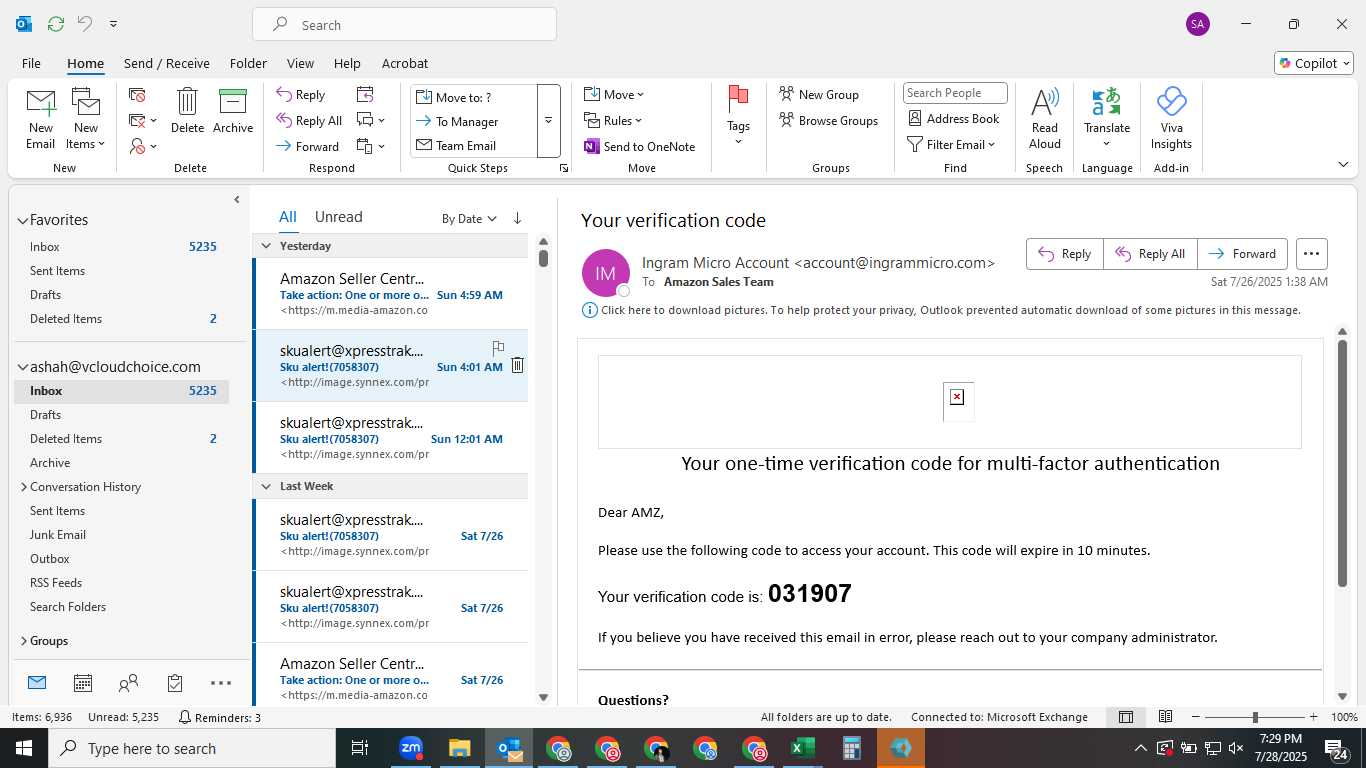Open the Address Book

pyautogui.click(x=953, y=118)
